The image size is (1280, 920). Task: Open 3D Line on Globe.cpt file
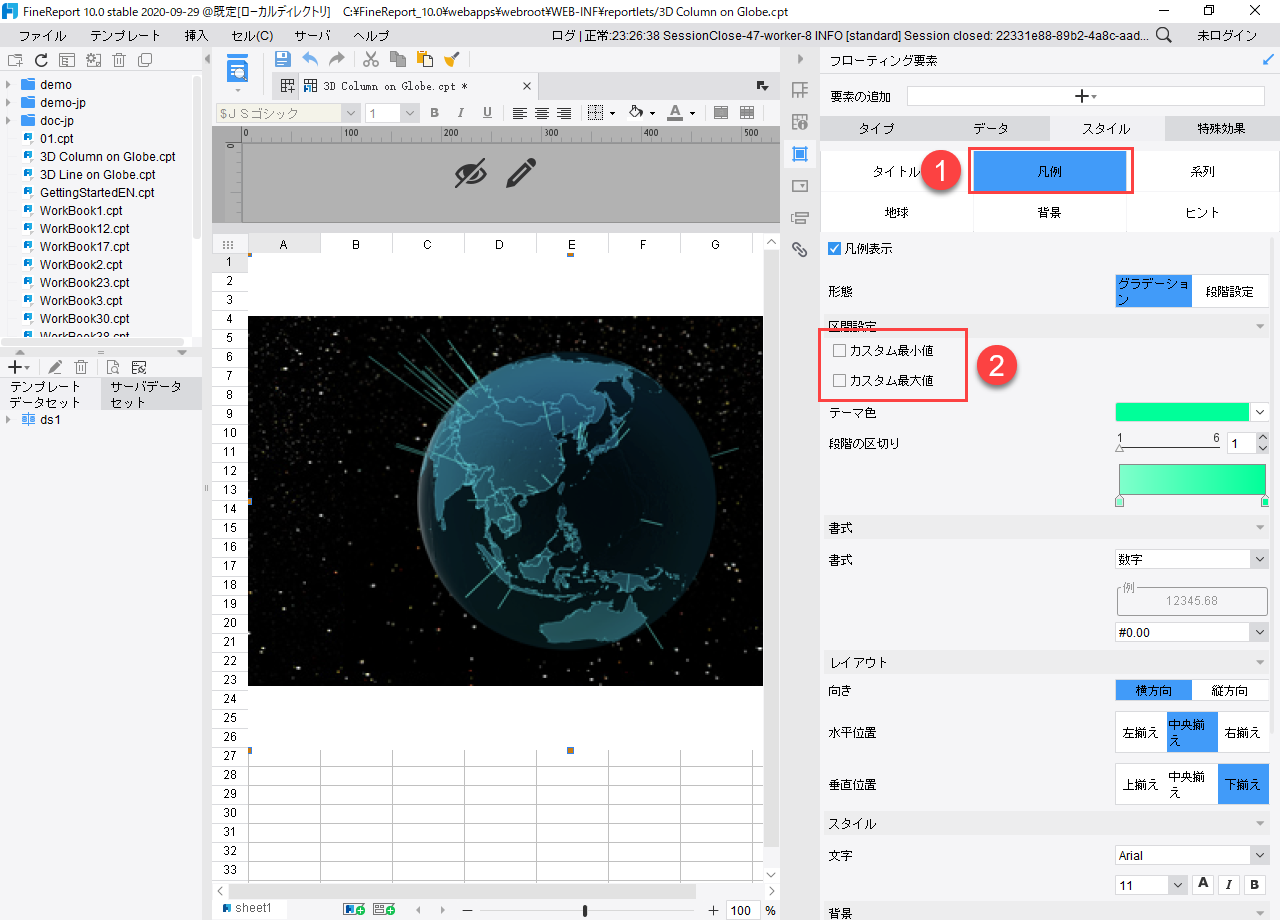coord(98,175)
